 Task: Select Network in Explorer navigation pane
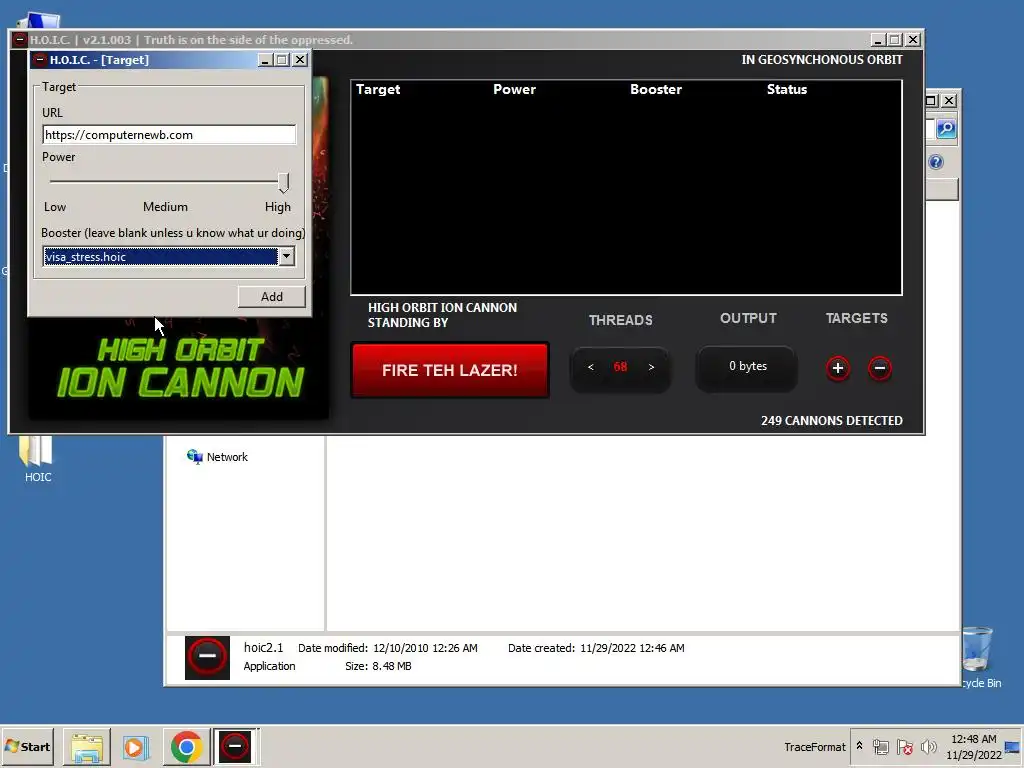point(218,457)
